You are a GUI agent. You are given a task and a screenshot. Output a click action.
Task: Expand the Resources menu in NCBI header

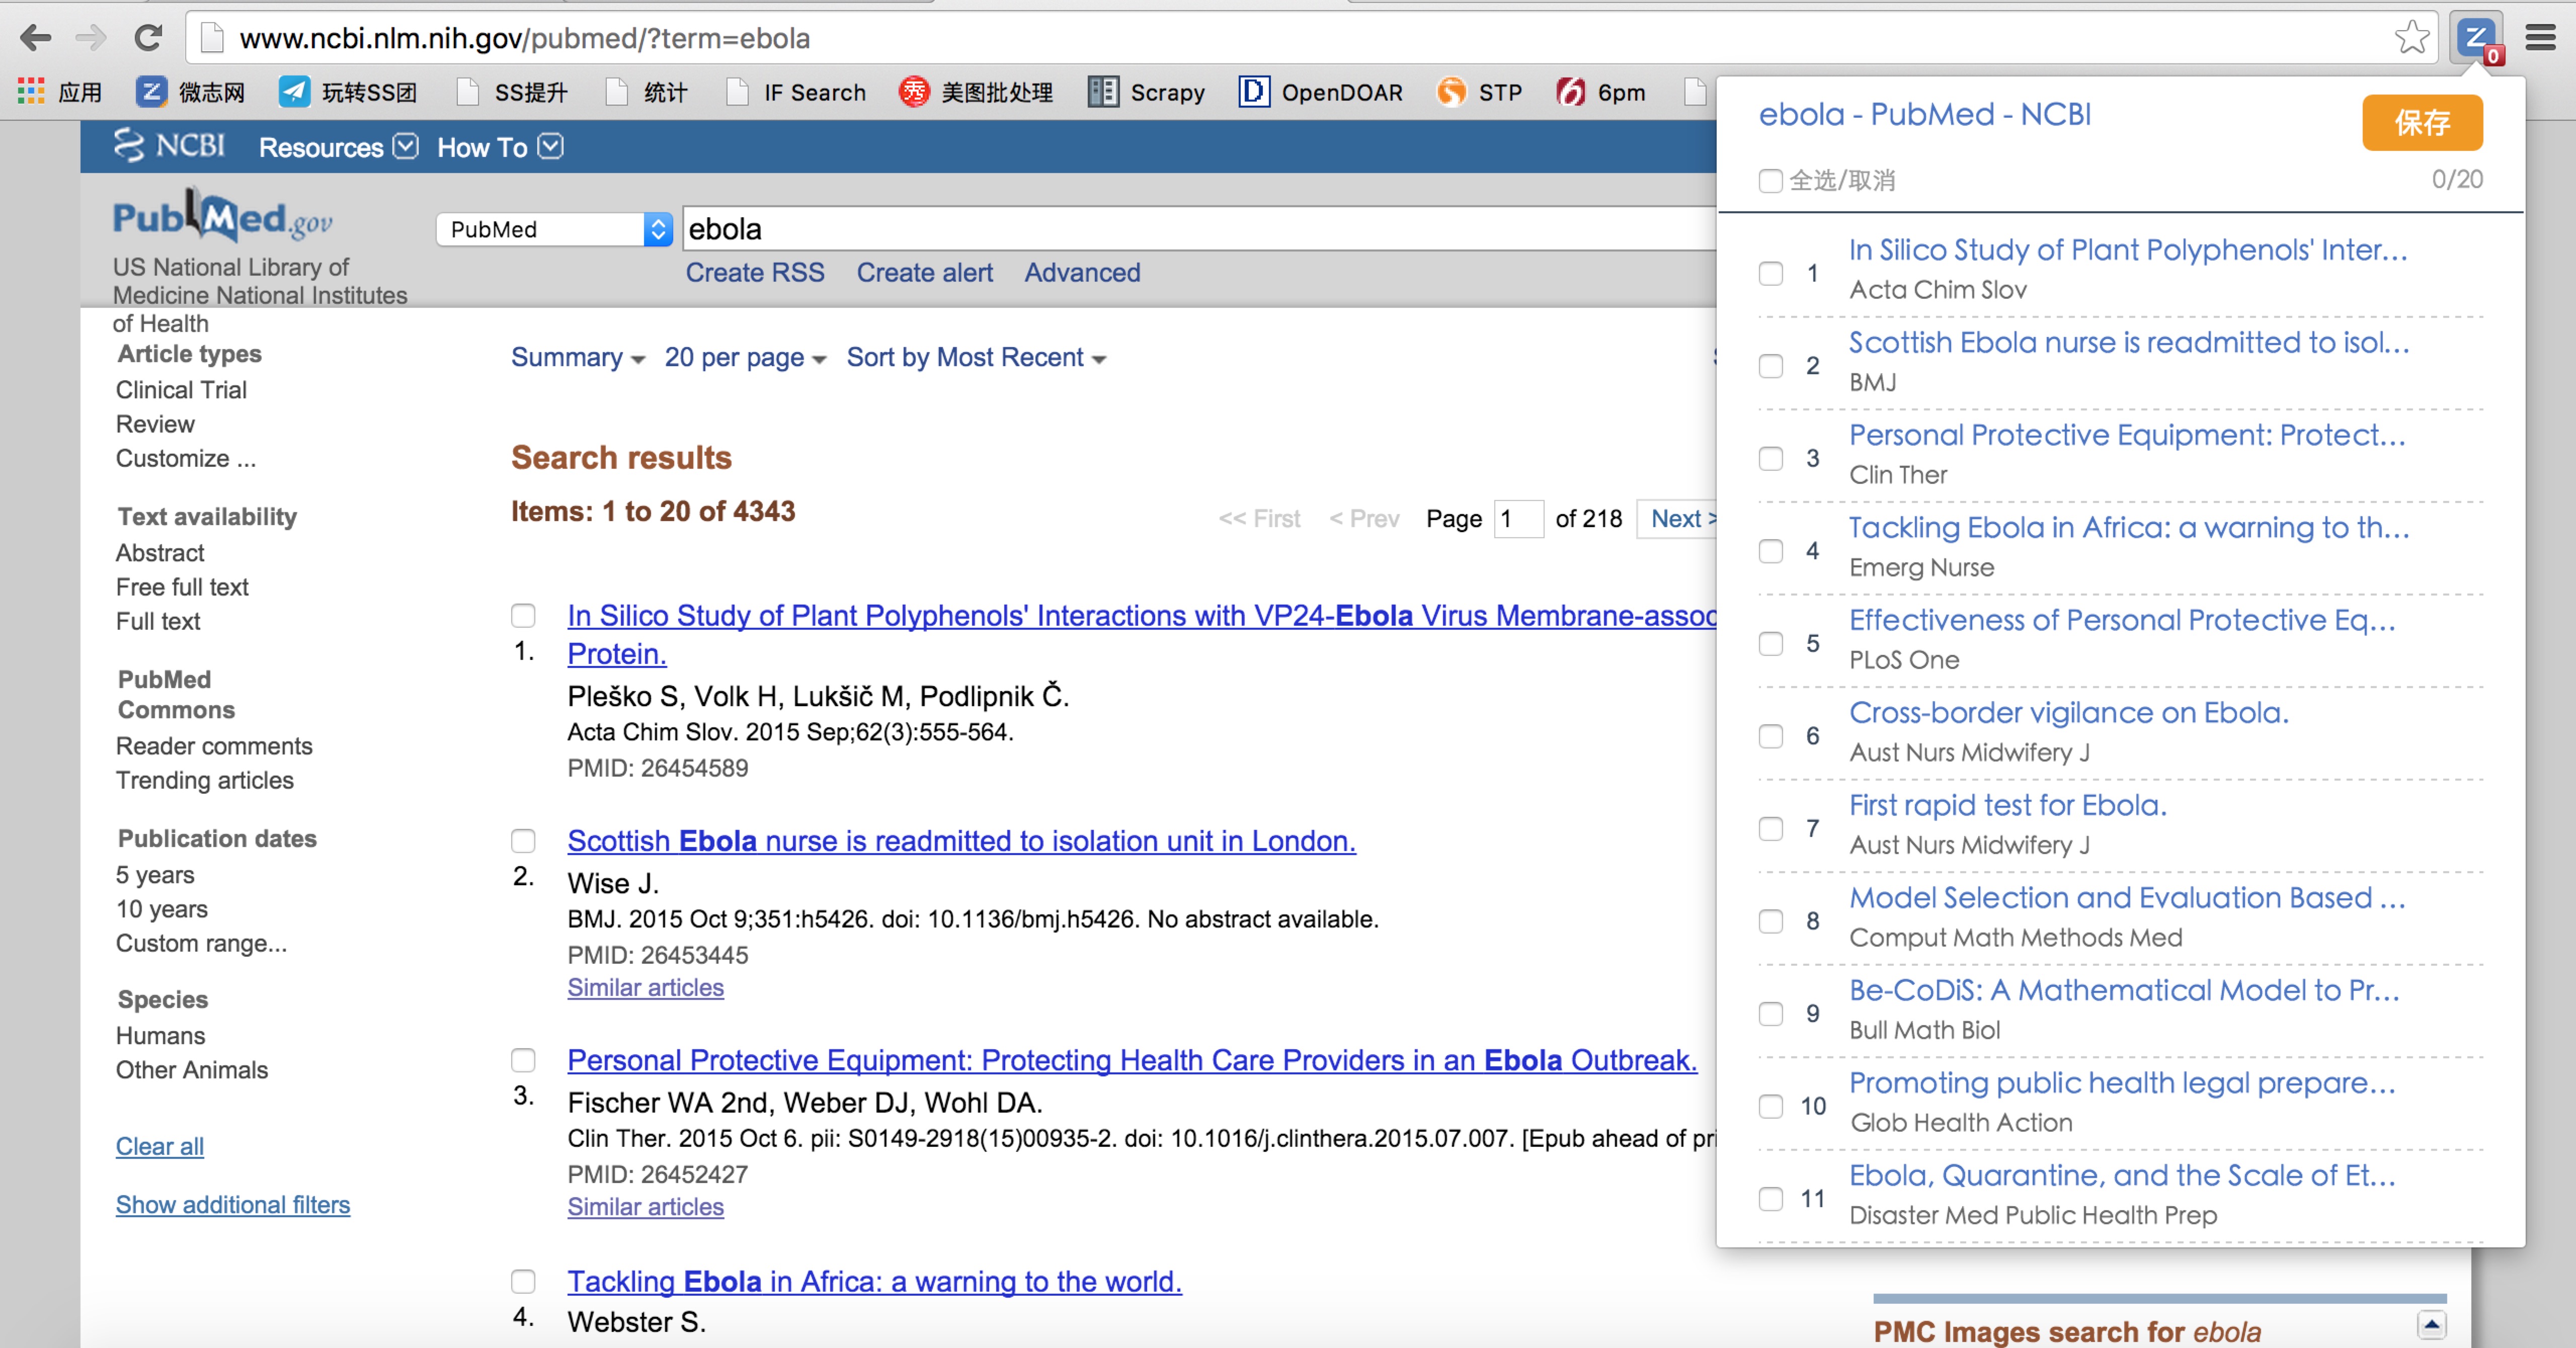[338, 147]
